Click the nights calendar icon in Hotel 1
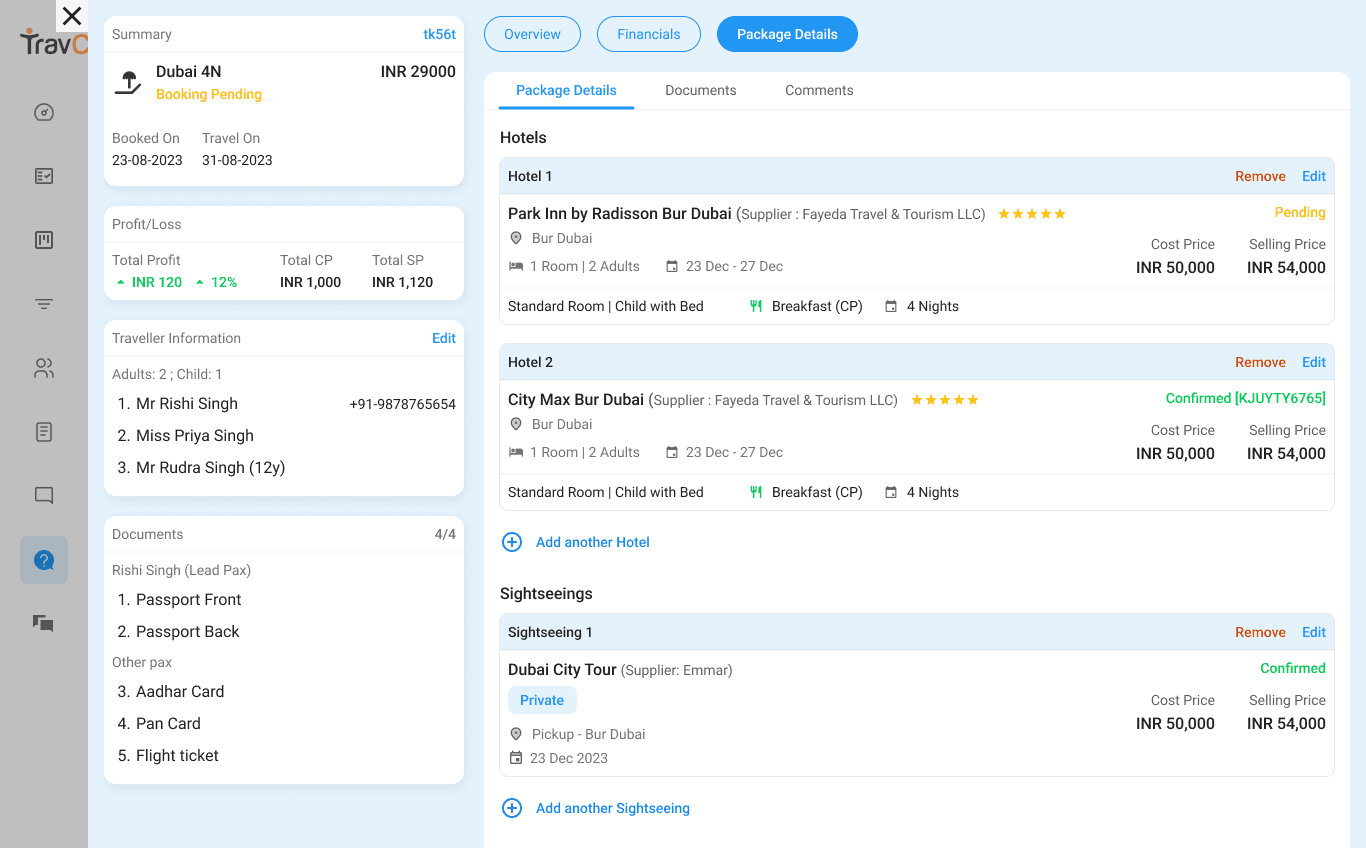 click(891, 306)
